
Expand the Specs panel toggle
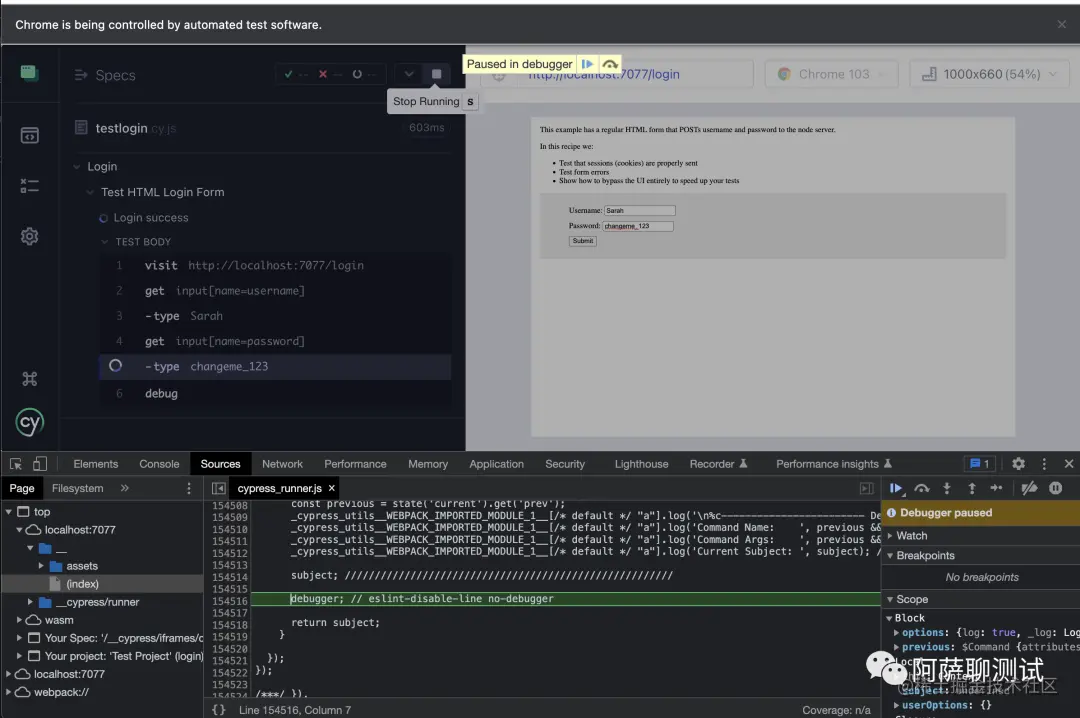point(81,74)
